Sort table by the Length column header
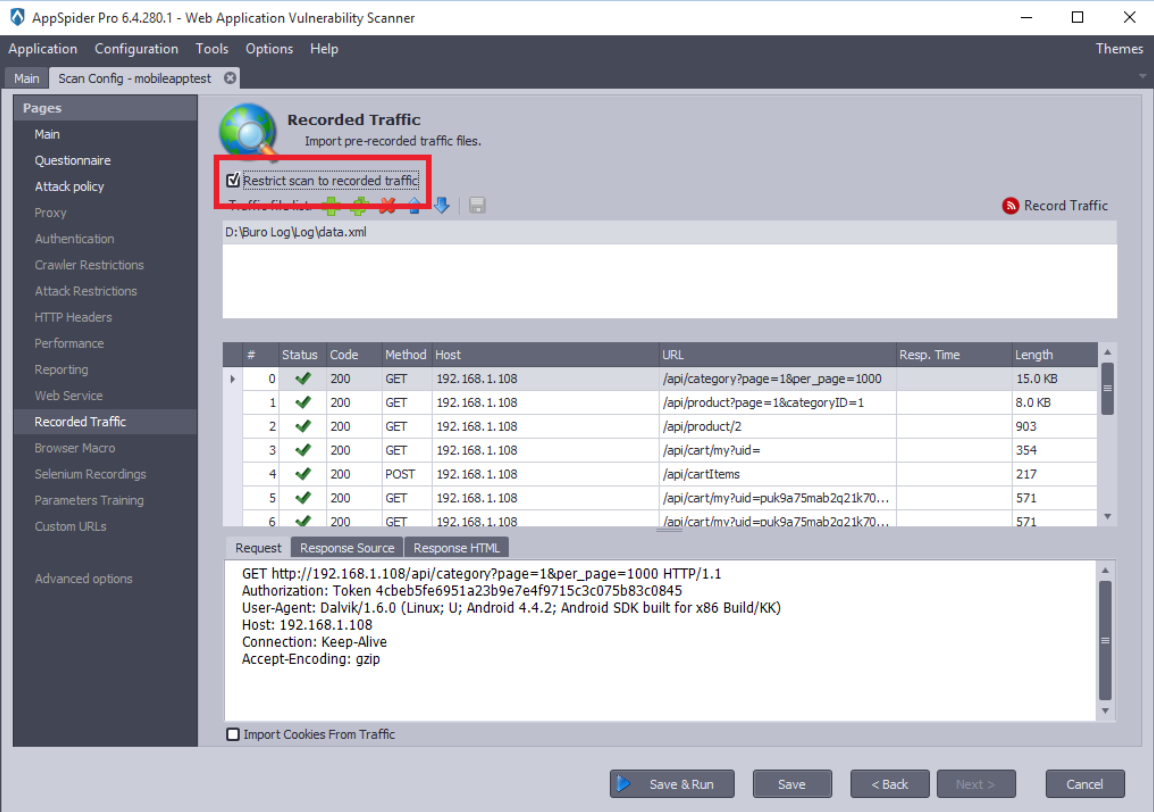 (1055, 355)
